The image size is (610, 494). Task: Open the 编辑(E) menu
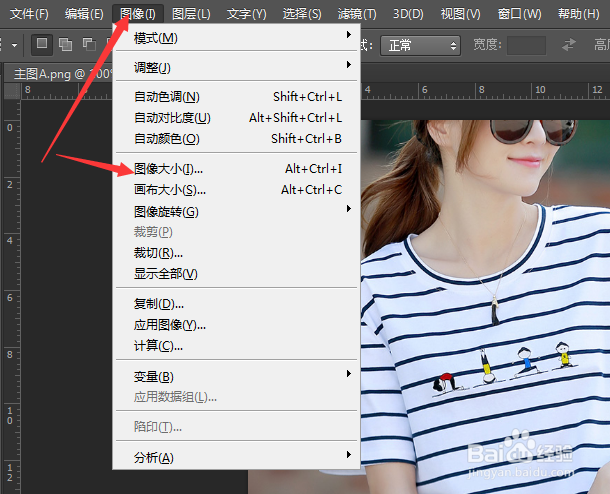[x=84, y=14]
